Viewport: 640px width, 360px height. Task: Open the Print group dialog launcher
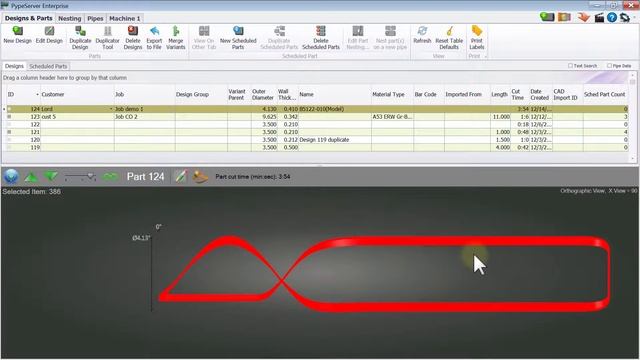point(486,56)
